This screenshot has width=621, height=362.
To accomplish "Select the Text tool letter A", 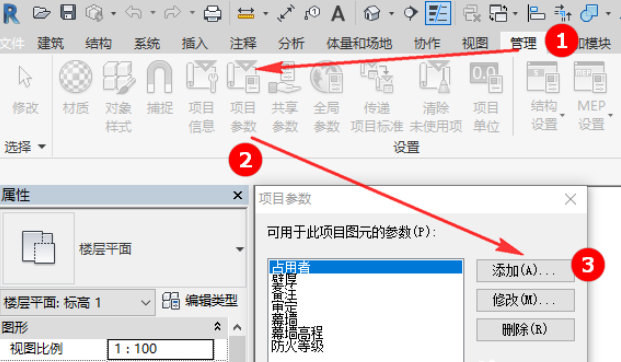I will 338,13.
